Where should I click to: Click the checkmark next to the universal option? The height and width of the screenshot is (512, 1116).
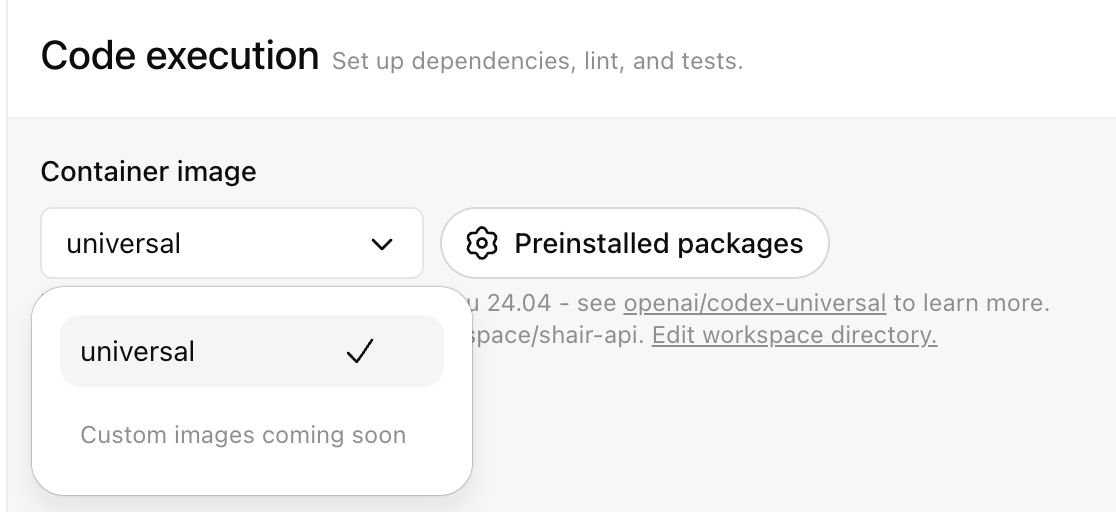[x=359, y=352]
